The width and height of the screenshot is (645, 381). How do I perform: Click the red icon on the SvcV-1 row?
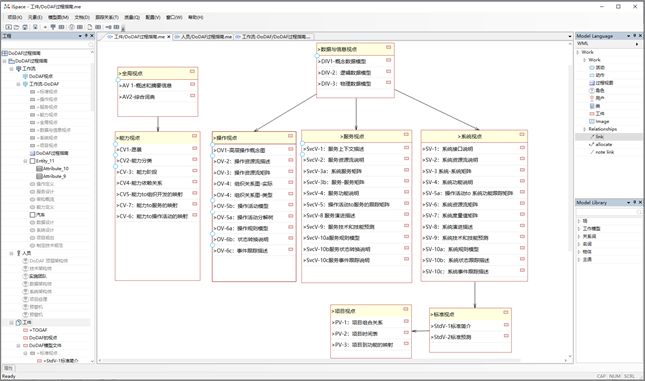[x=406, y=147]
